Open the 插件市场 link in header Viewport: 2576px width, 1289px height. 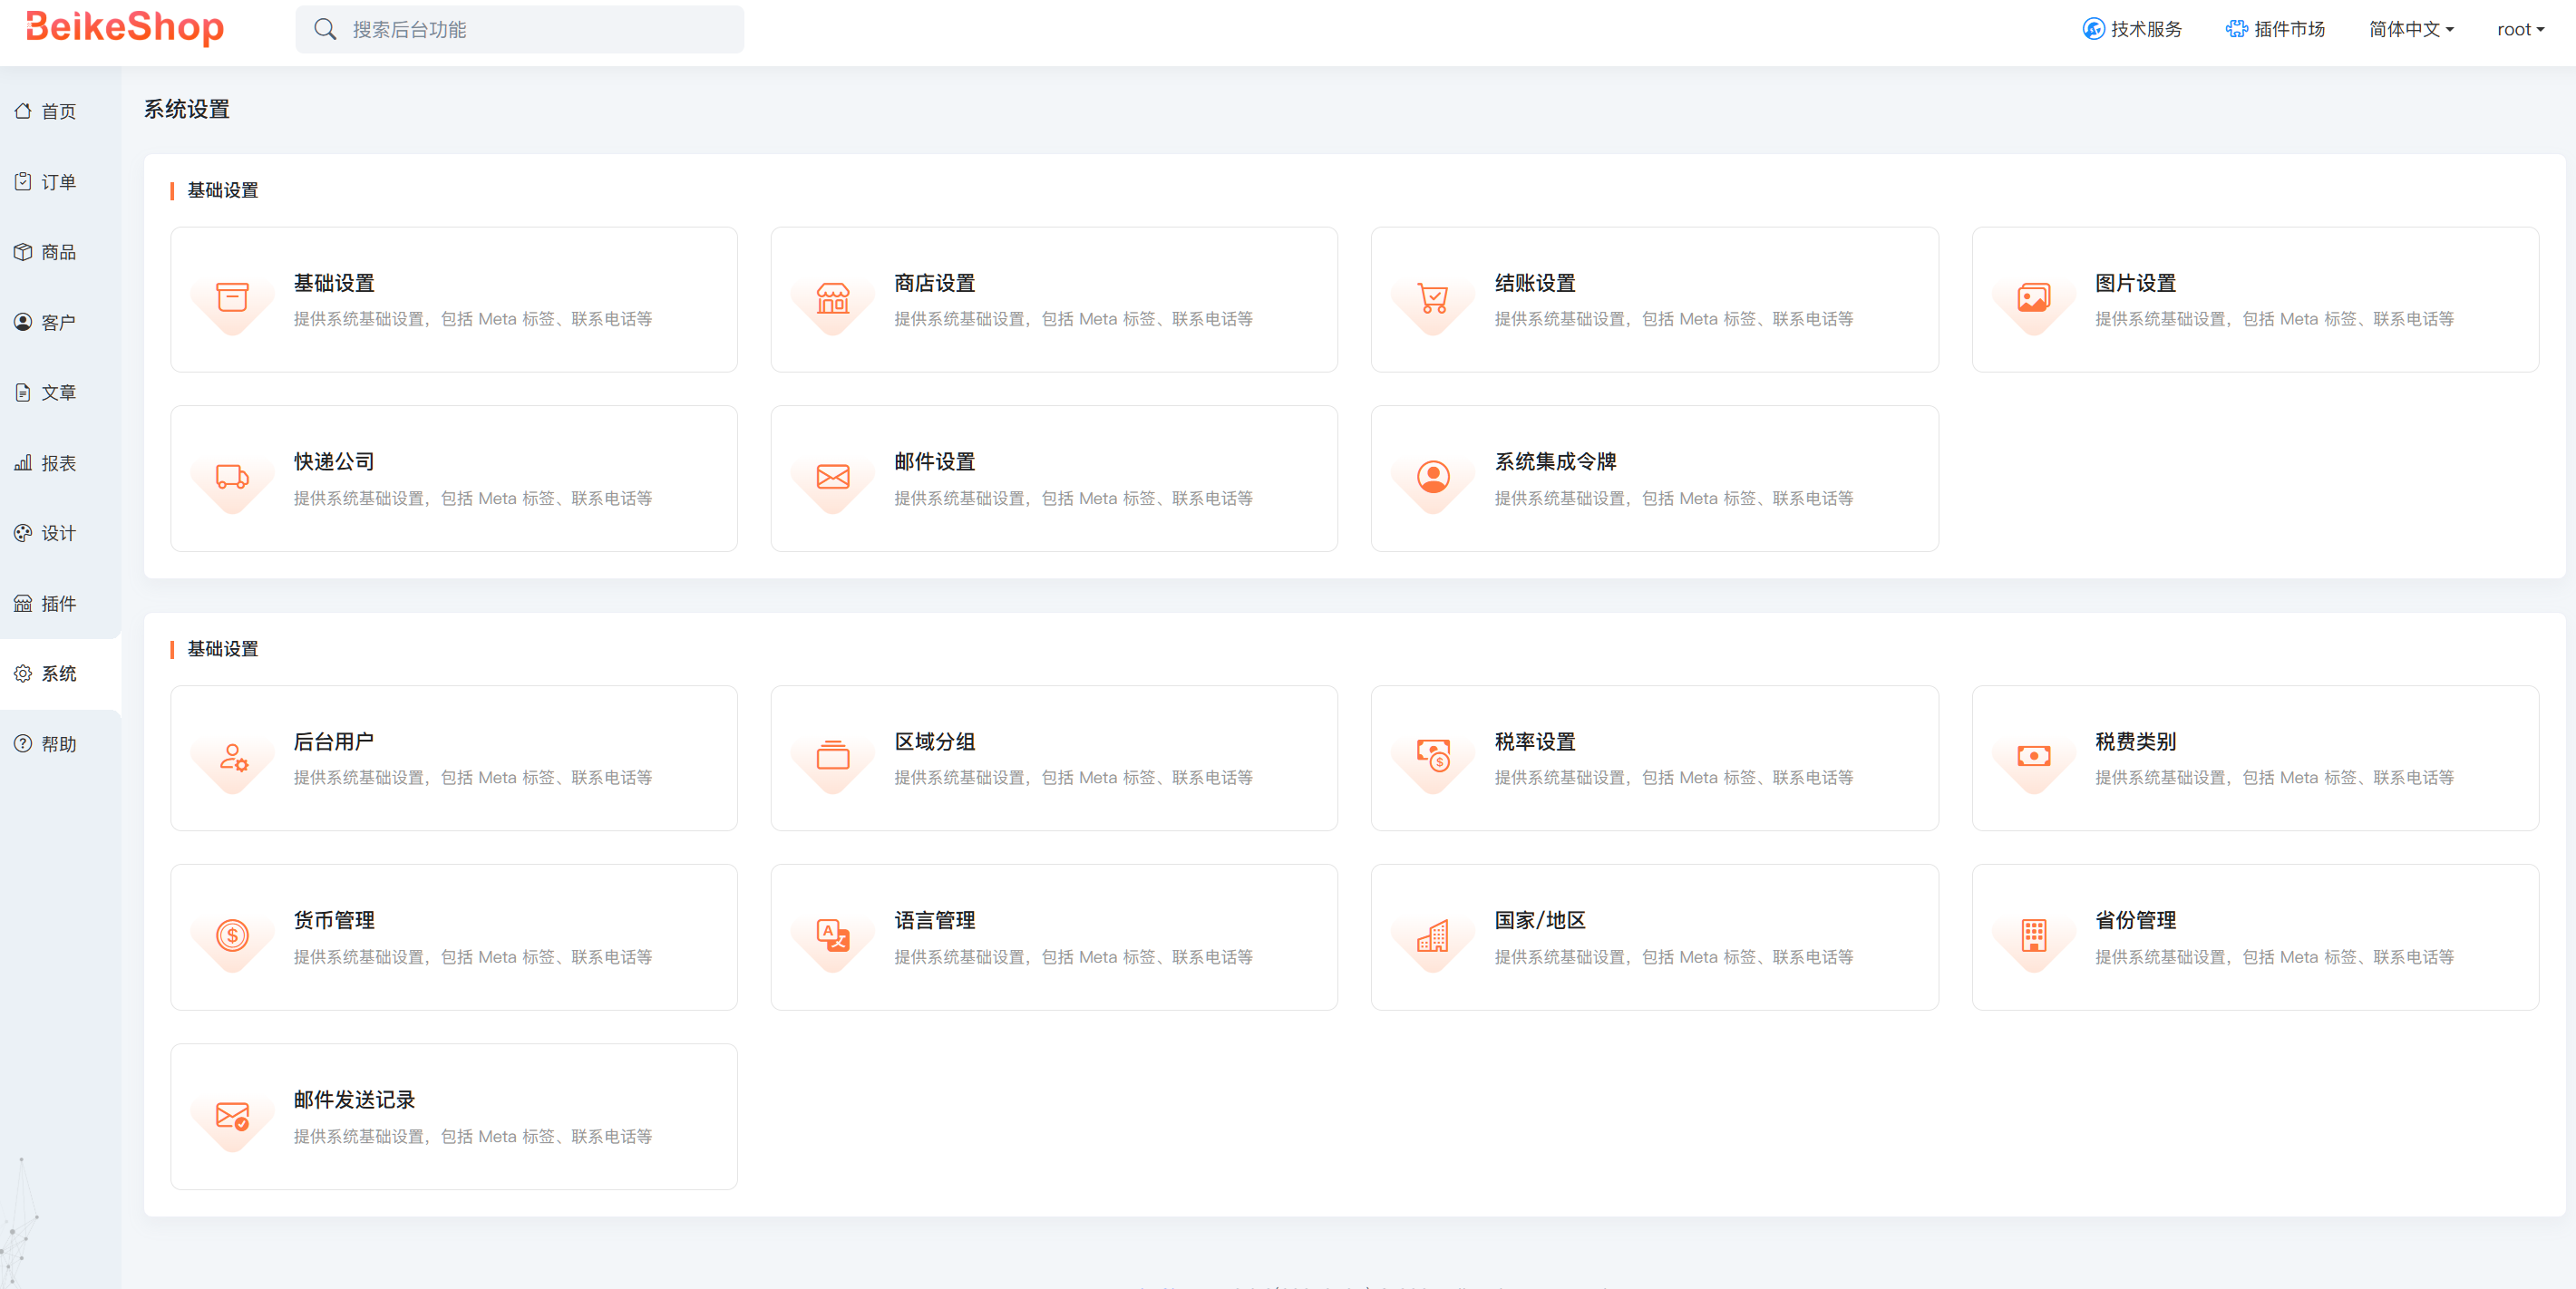(x=2275, y=29)
